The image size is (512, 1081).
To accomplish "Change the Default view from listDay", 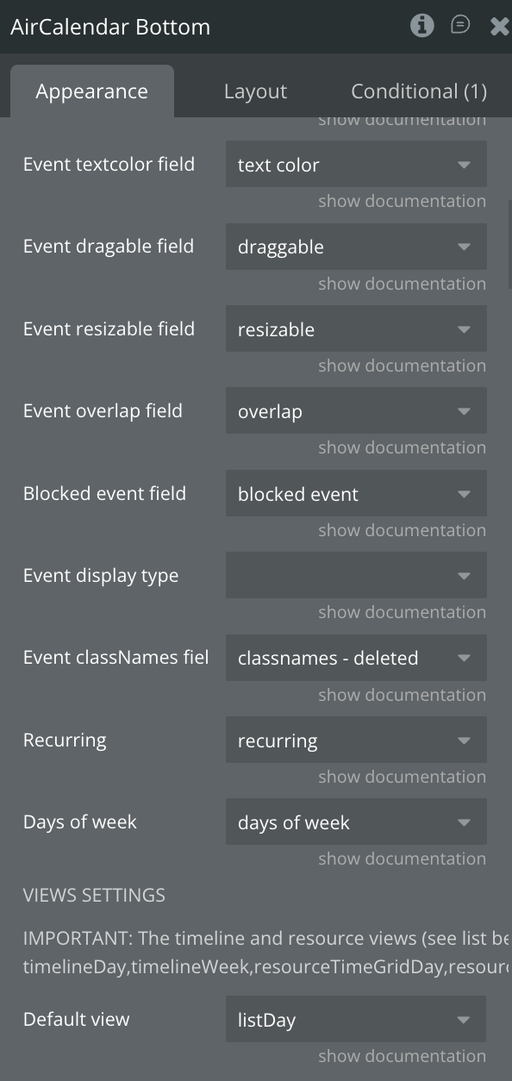I will (x=356, y=1020).
